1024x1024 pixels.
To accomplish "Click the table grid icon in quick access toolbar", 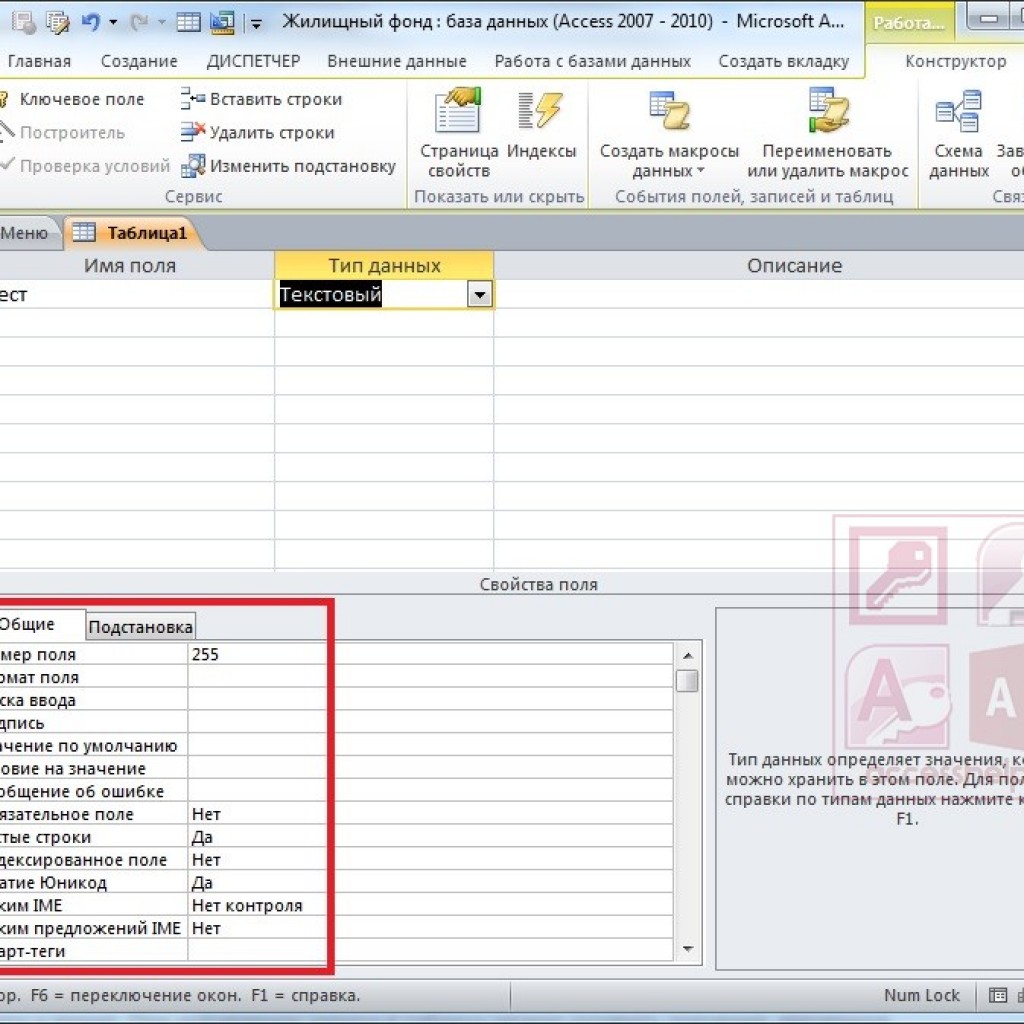I will point(188,22).
